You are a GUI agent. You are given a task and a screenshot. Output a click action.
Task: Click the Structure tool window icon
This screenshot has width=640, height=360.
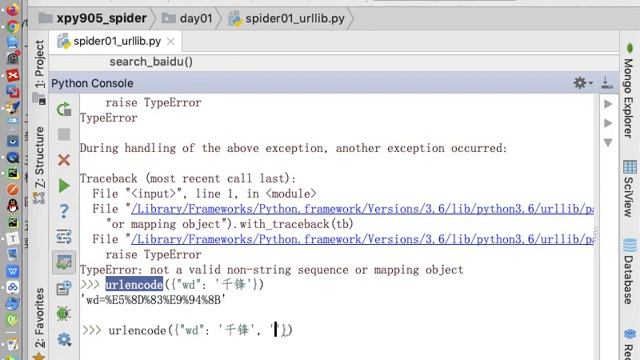click(39, 198)
